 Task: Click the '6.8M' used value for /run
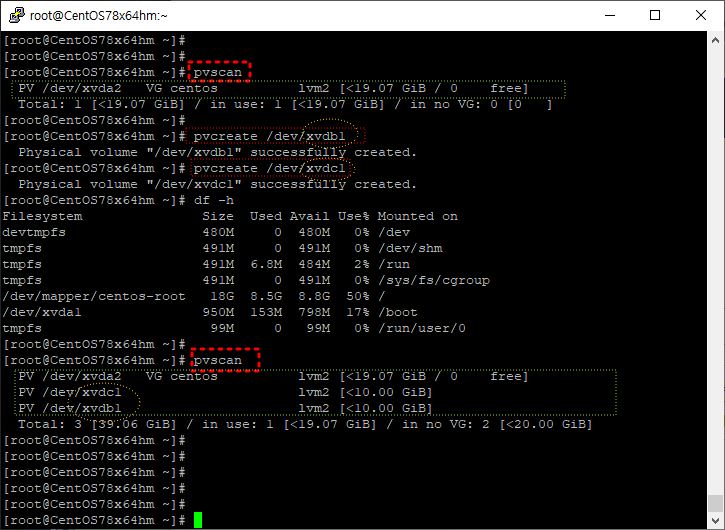pyautogui.click(x=266, y=265)
